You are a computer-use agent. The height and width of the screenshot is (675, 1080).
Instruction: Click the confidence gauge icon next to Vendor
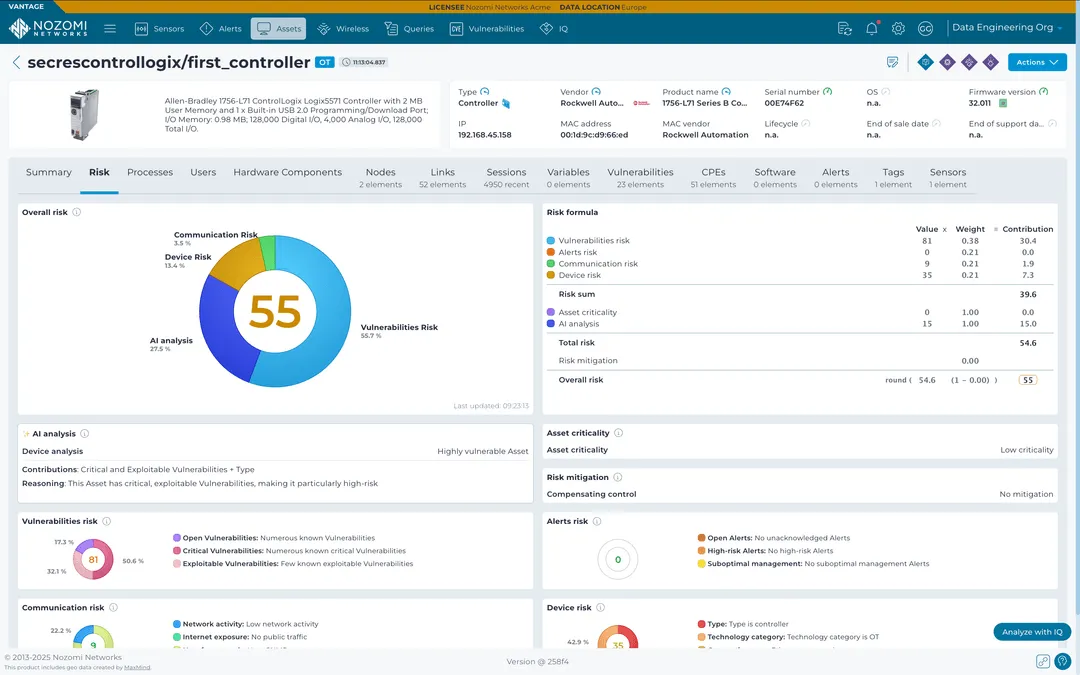click(596, 92)
